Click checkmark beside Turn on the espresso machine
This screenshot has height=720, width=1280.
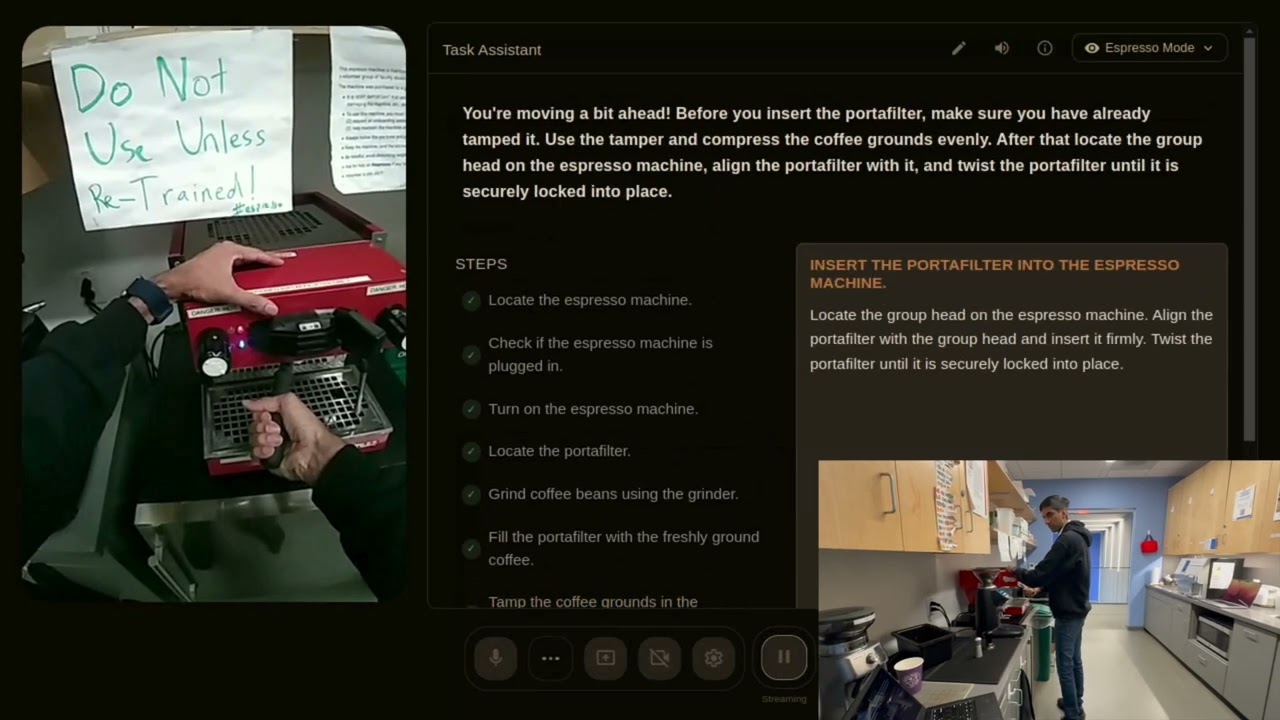click(471, 409)
